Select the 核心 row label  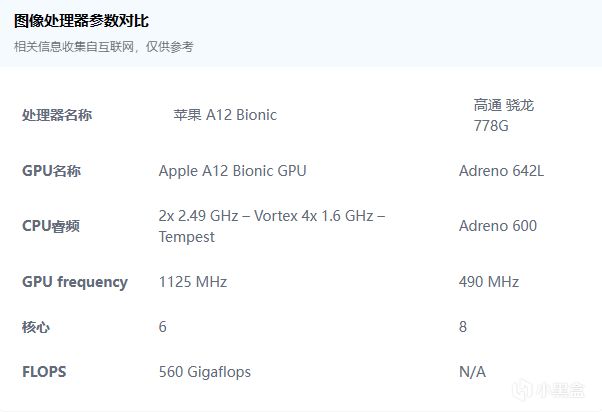(x=36, y=327)
